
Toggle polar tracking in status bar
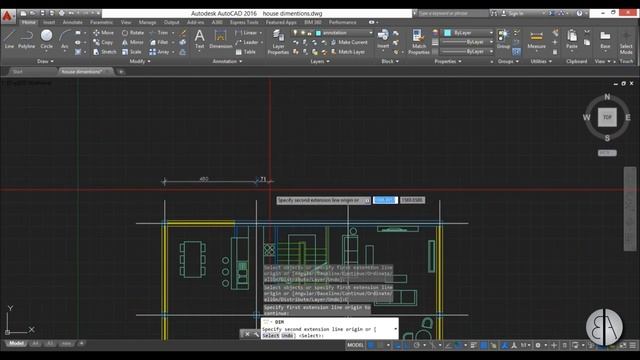416,345
